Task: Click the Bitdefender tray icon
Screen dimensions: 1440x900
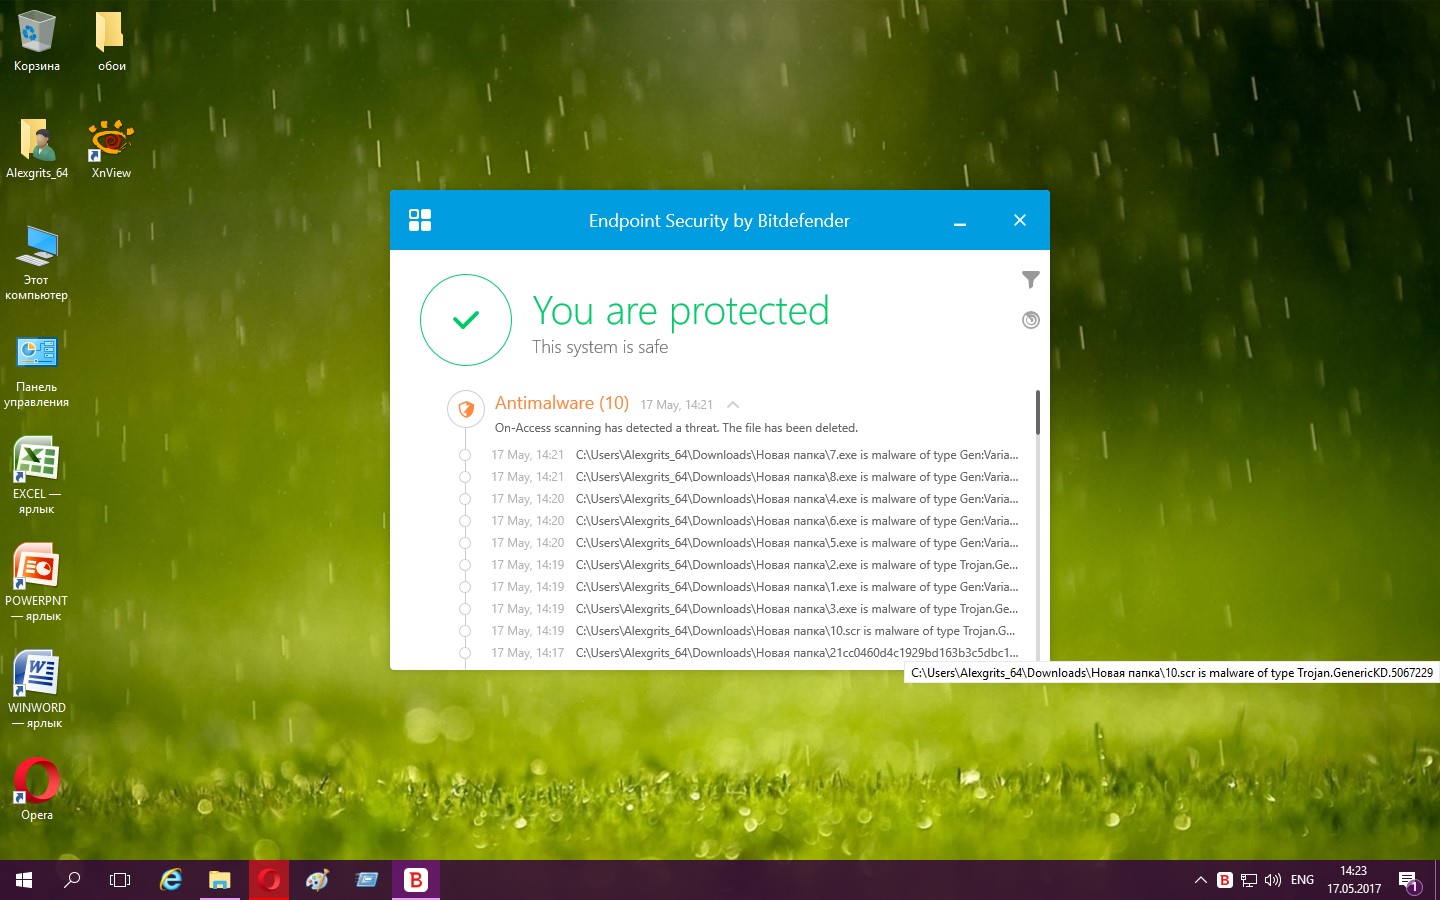Action: coord(1225,880)
